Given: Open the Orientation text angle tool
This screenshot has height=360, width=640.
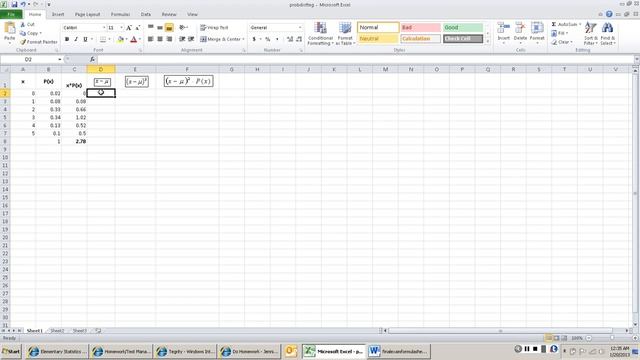Looking at the screenshot, I should coord(183,27).
